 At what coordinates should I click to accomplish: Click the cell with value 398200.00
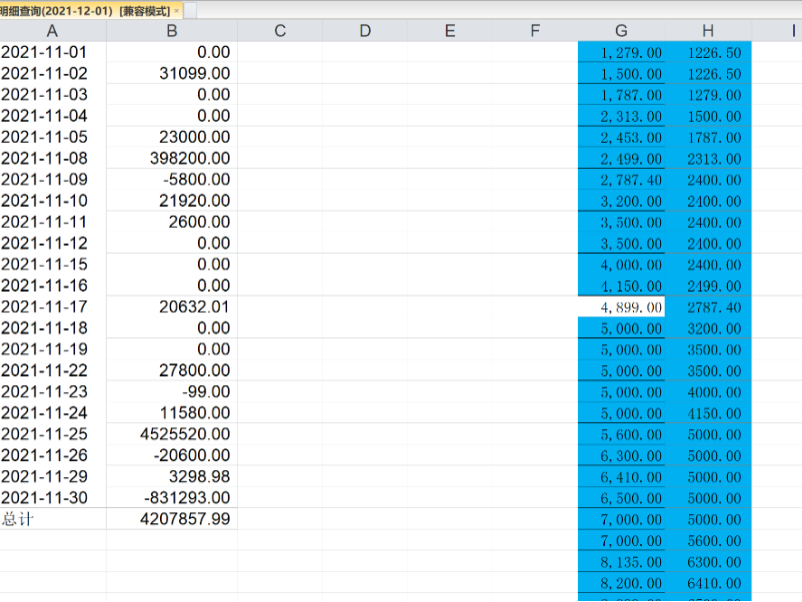172,158
